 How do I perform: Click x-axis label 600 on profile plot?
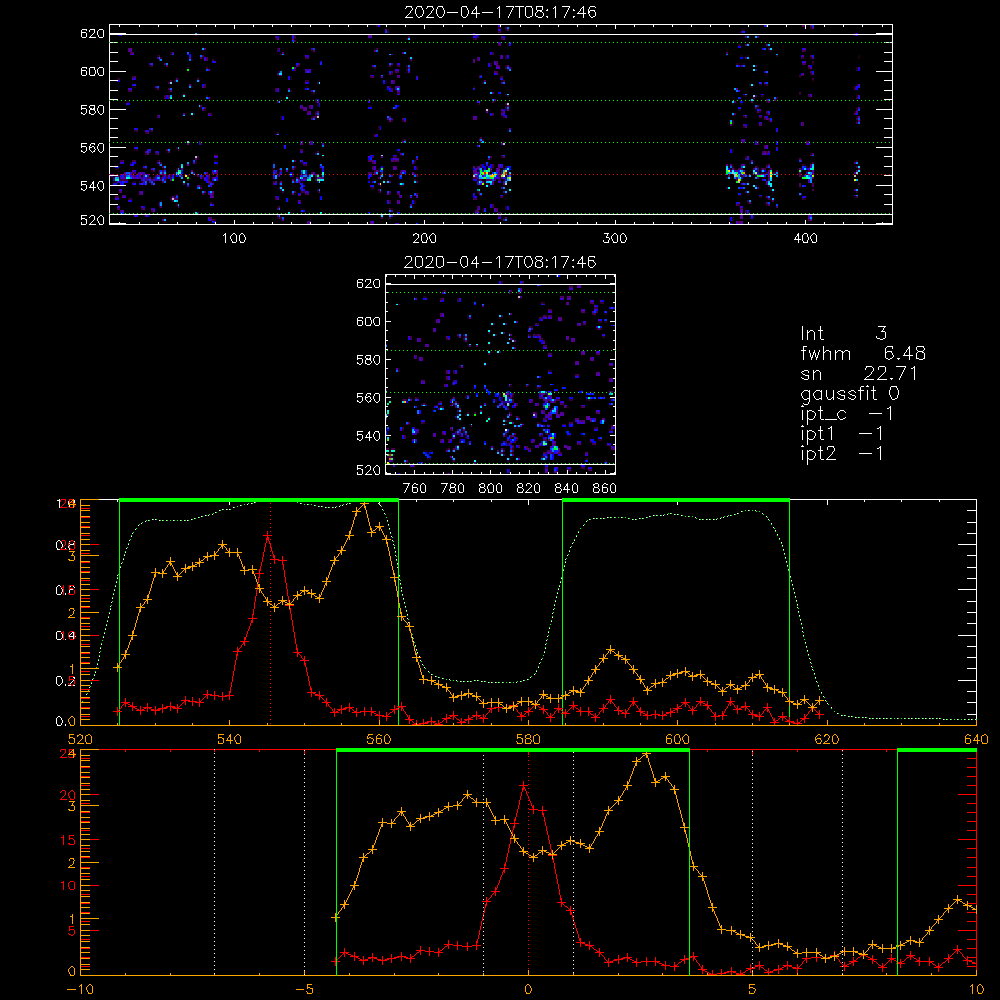tap(677, 739)
